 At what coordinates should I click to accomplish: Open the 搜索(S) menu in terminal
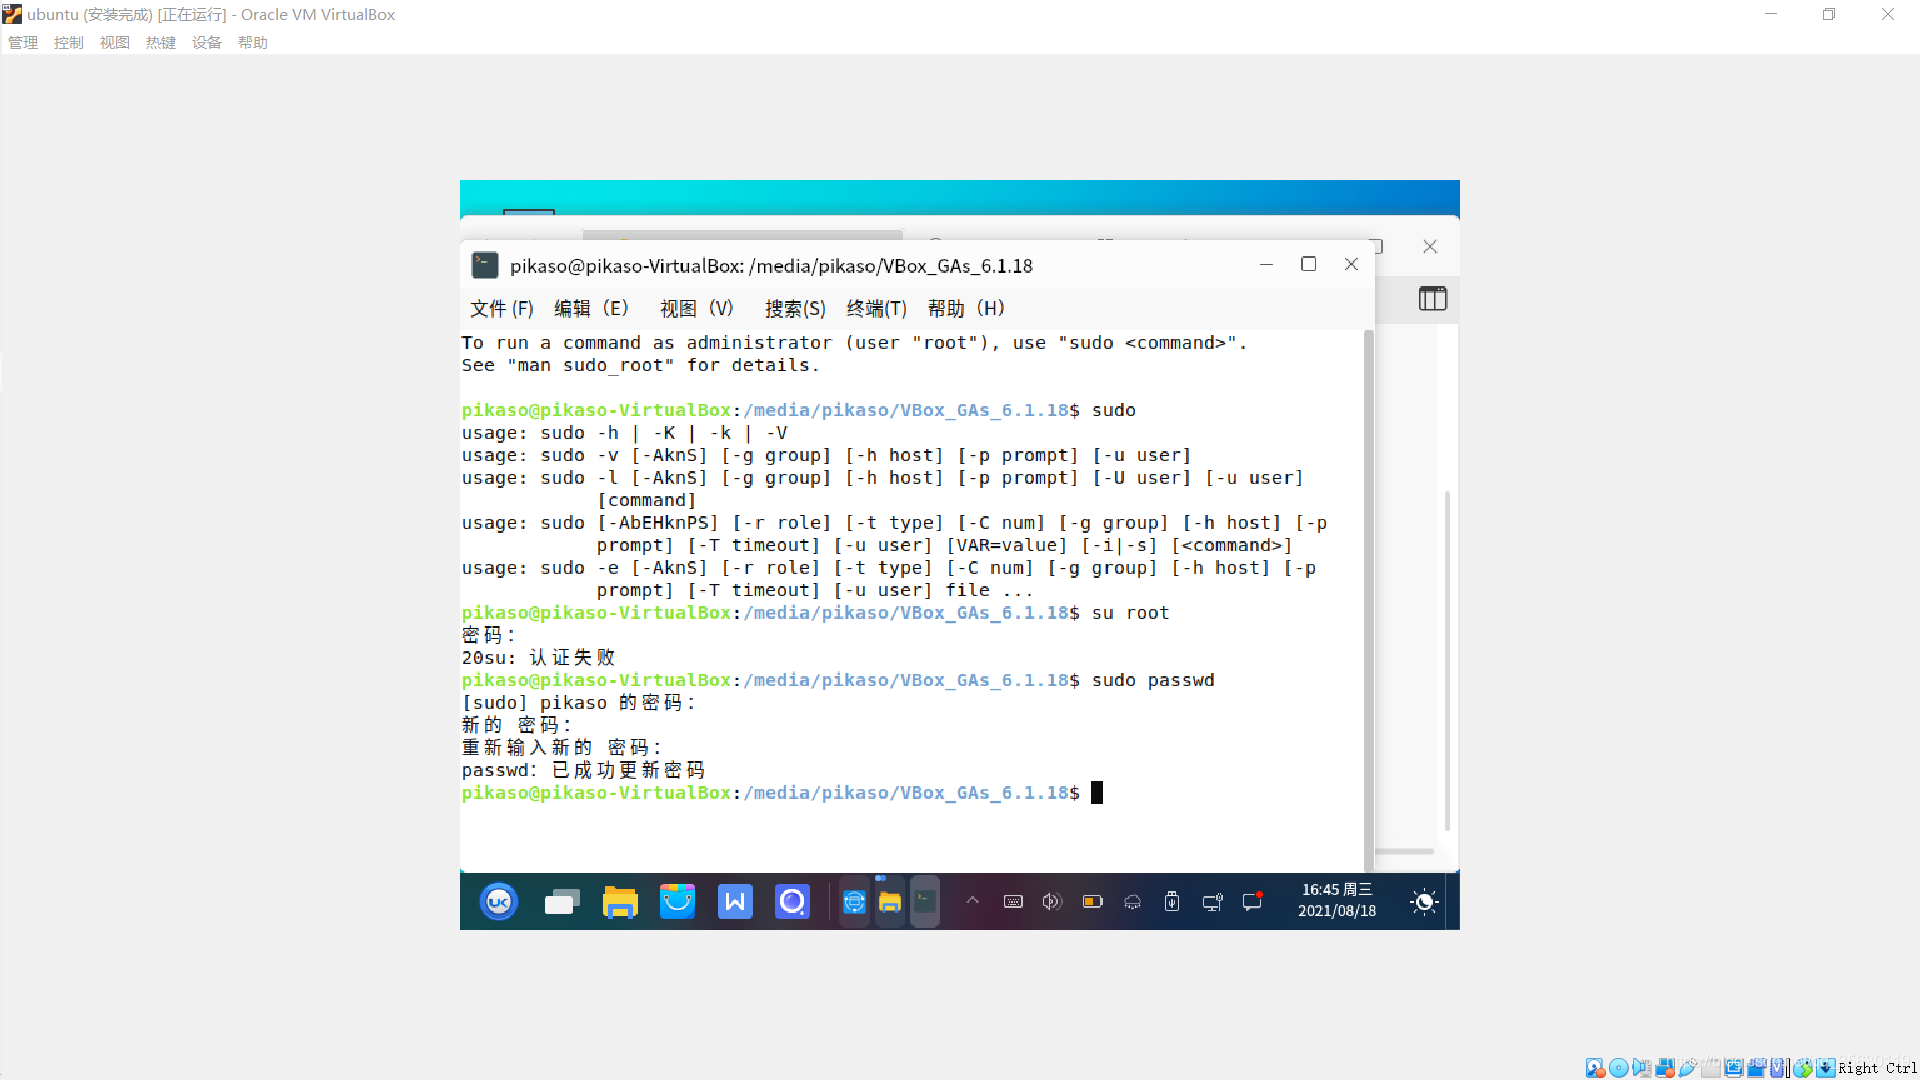click(795, 309)
